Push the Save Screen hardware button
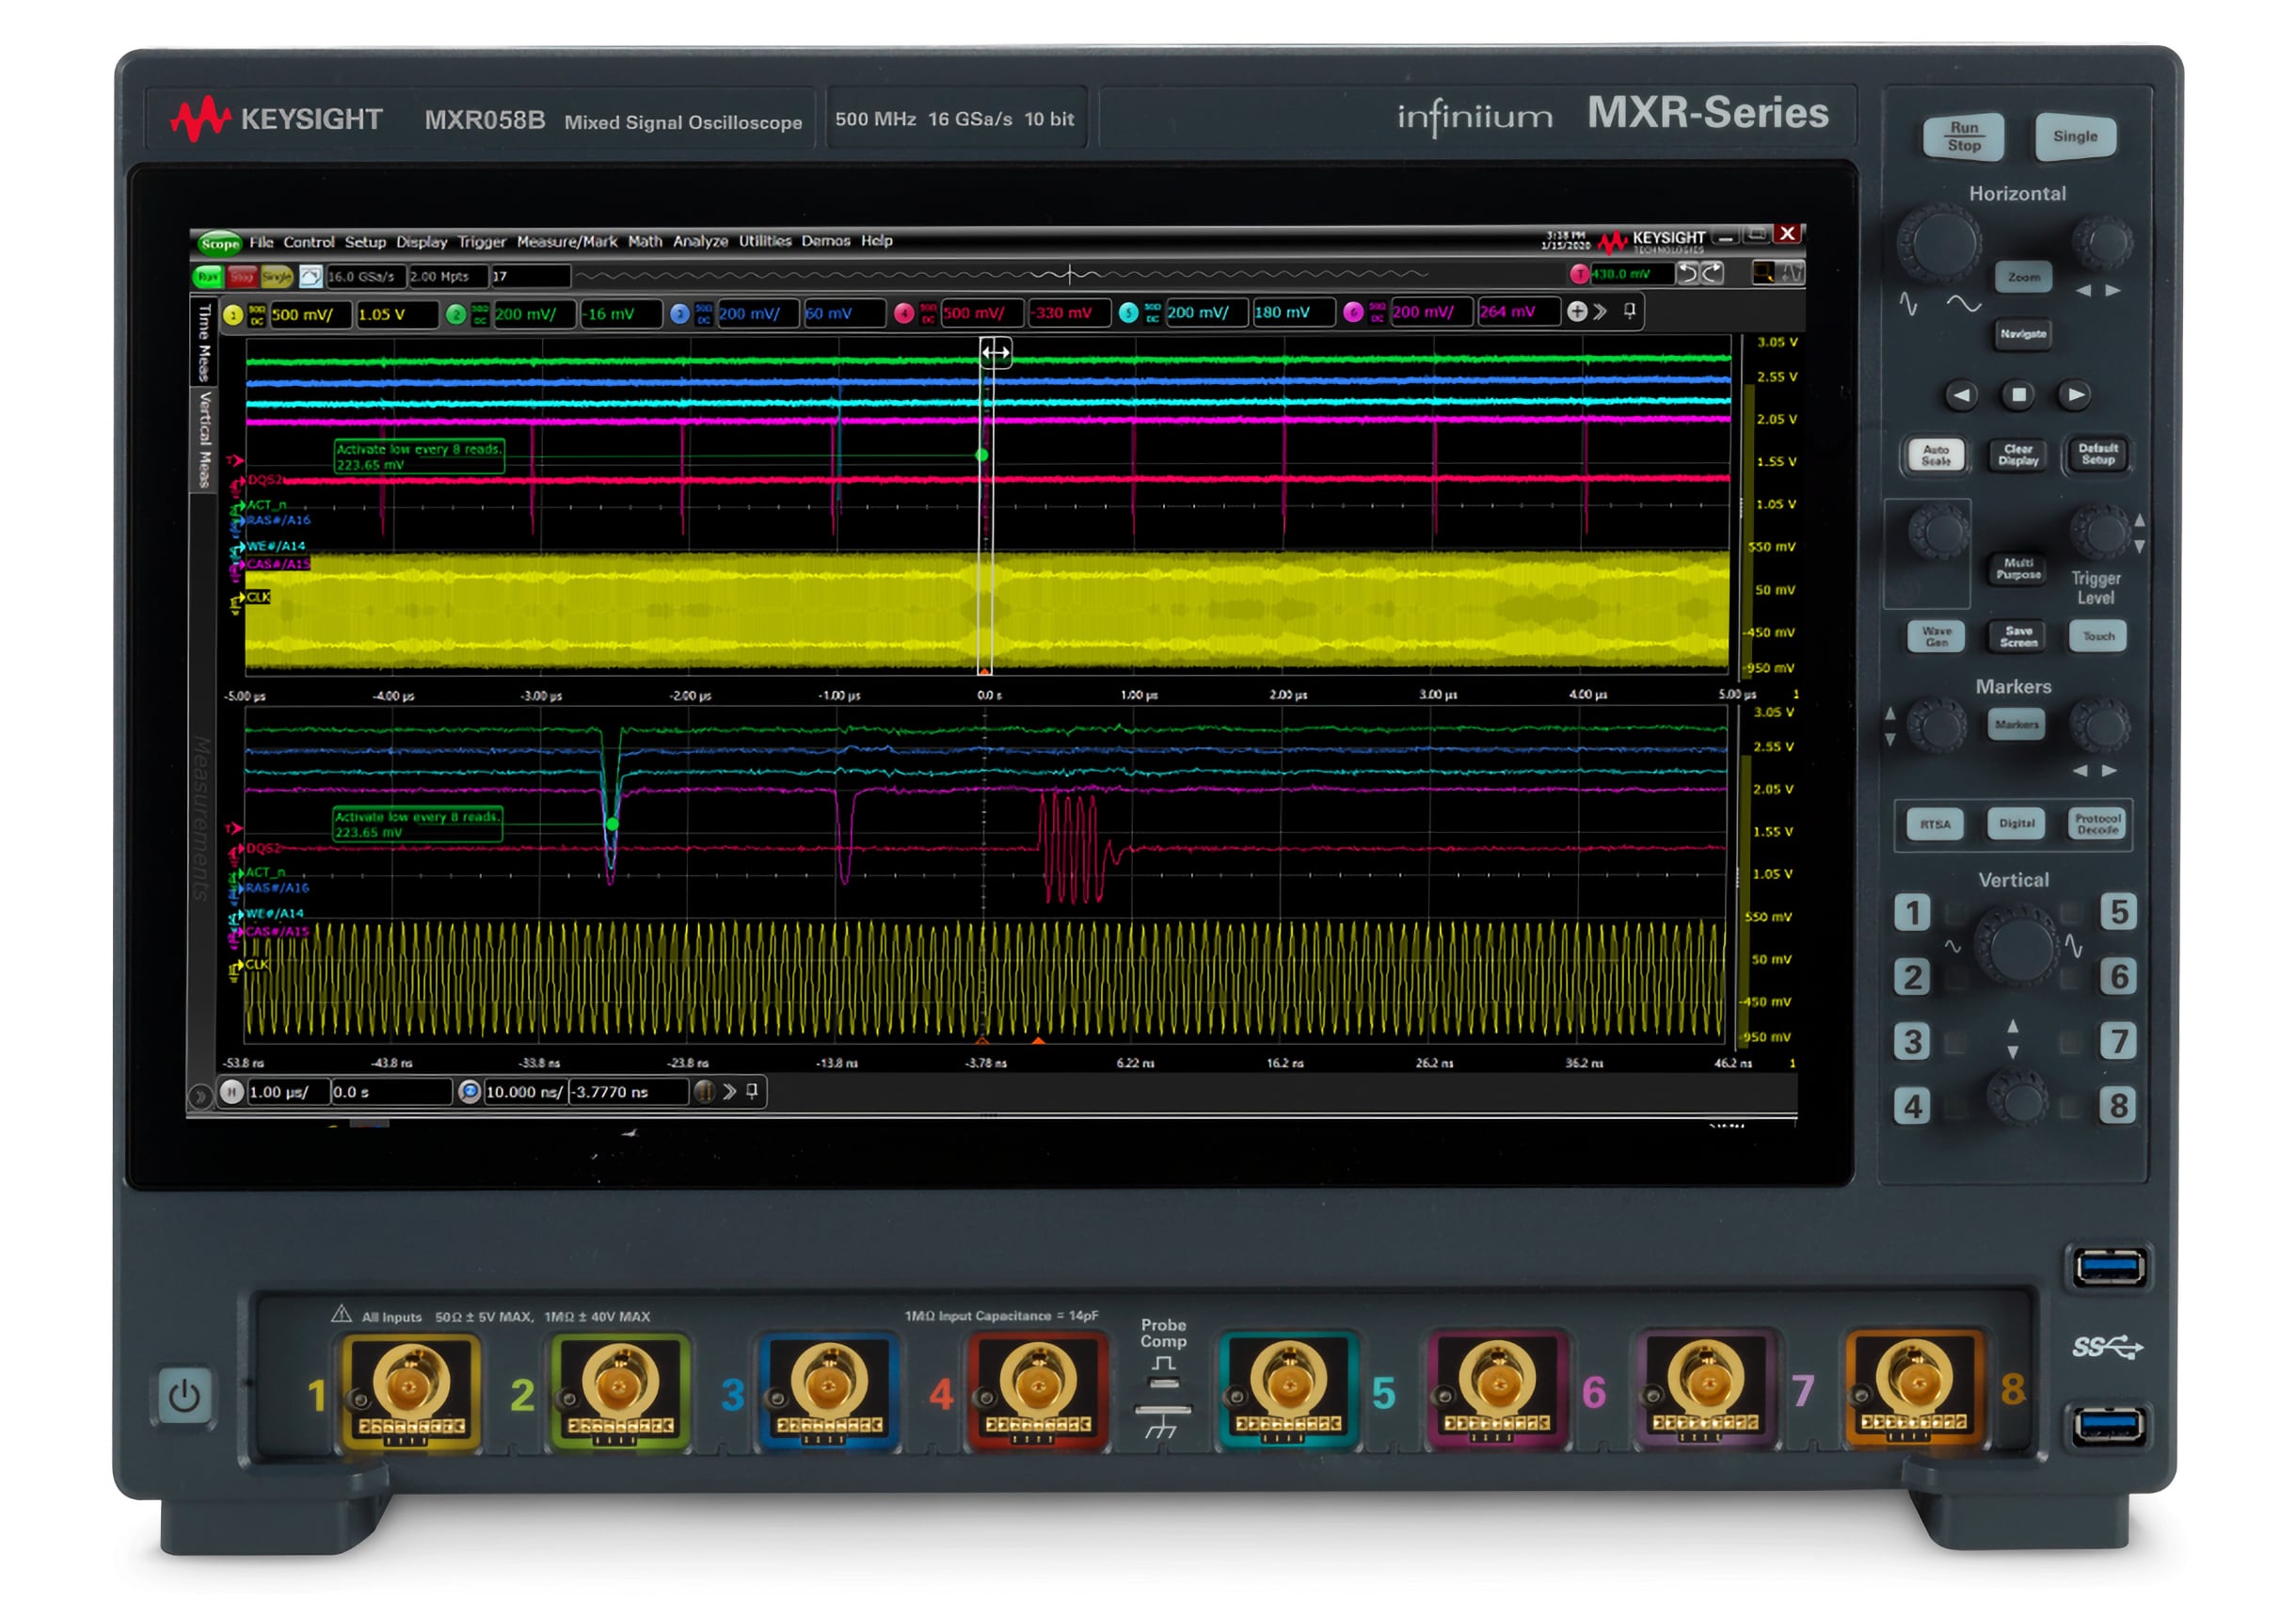 (x=2018, y=636)
